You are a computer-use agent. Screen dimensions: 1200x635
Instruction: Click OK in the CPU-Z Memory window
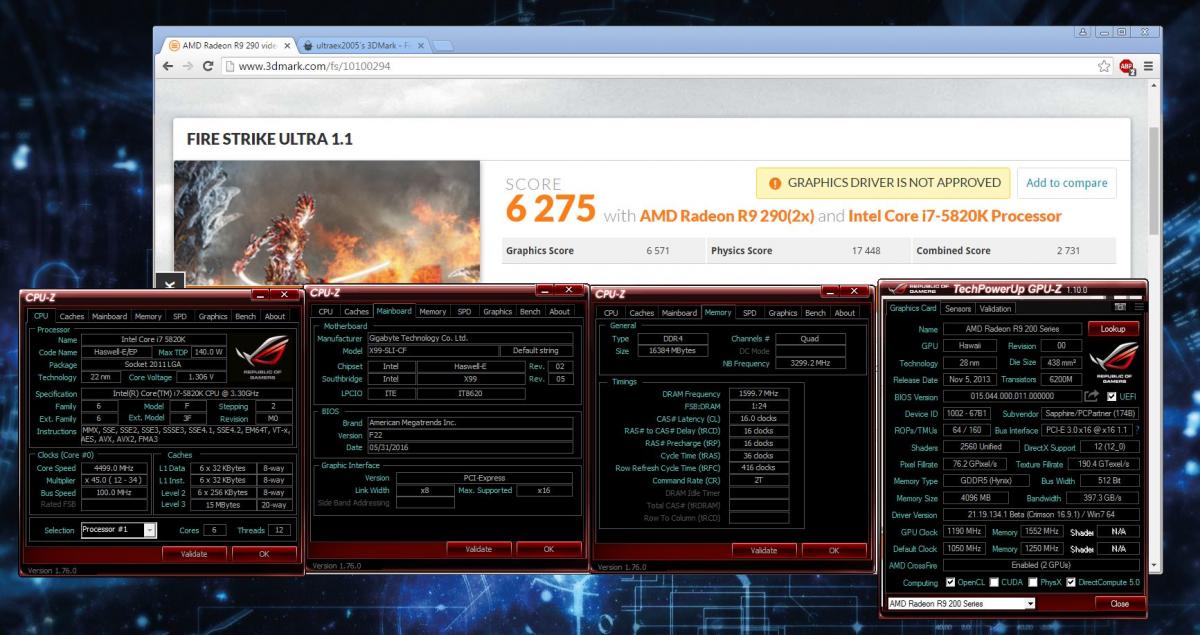[834, 550]
